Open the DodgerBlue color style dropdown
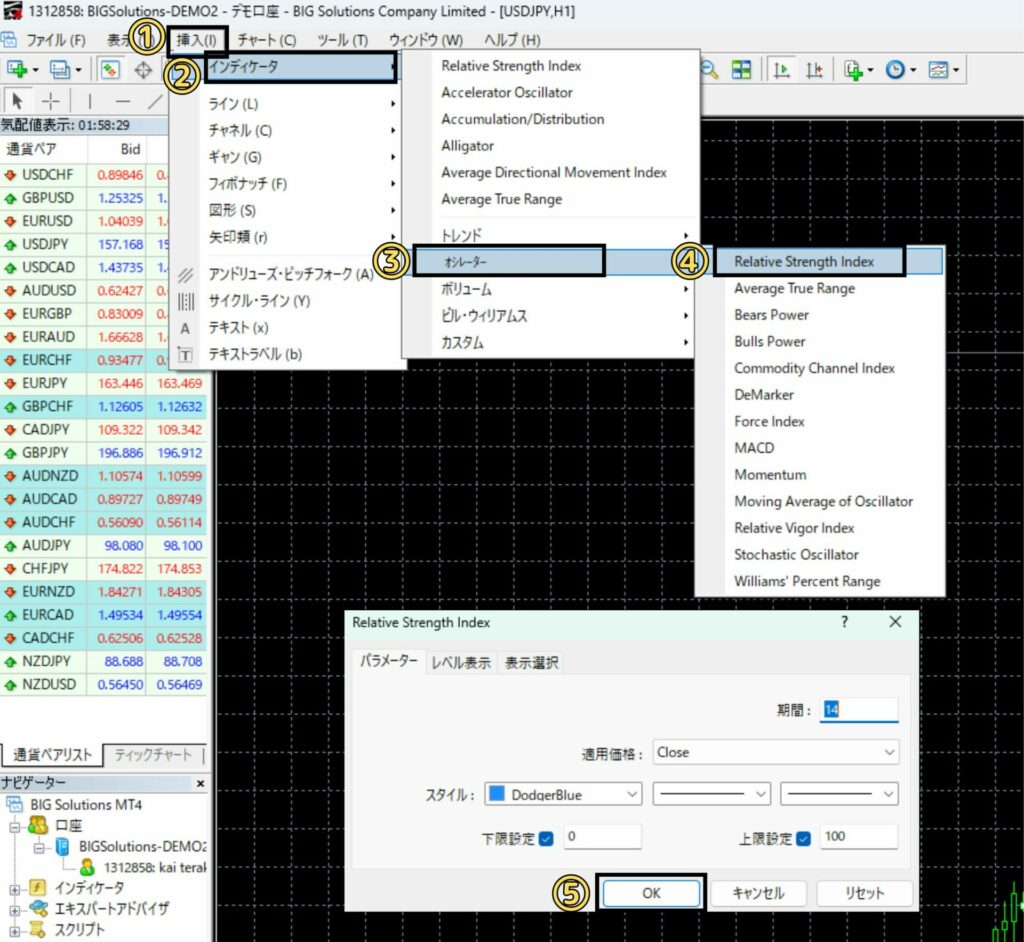1024x942 pixels. [562, 794]
